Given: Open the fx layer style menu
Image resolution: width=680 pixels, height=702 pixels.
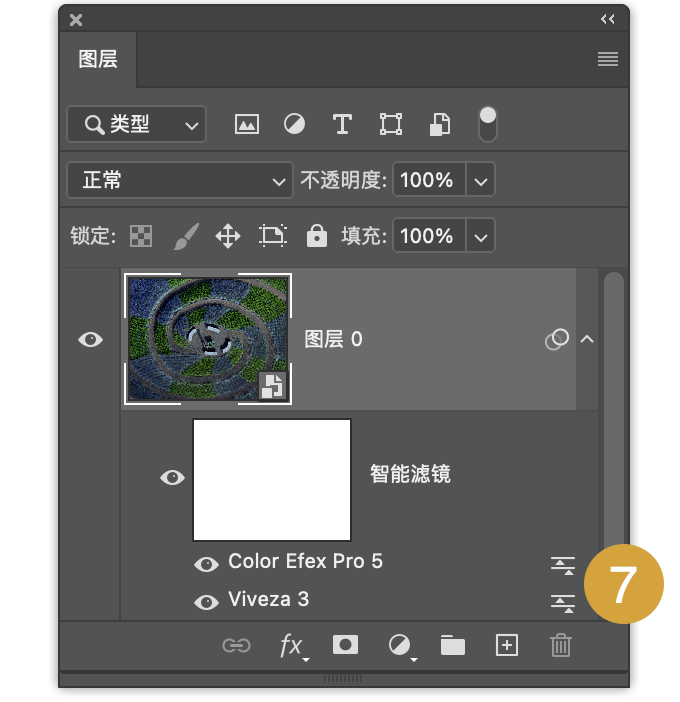Looking at the screenshot, I should (x=293, y=646).
